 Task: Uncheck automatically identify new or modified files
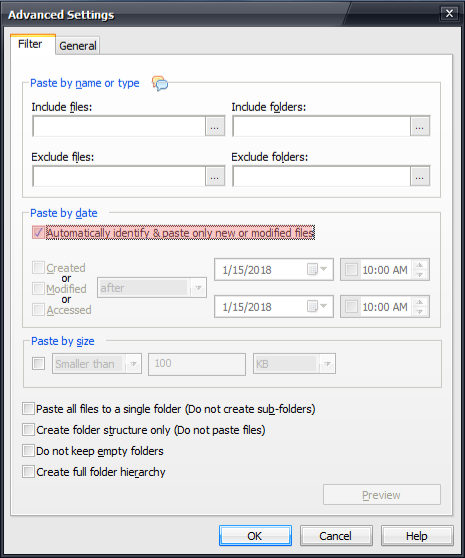(38, 232)
